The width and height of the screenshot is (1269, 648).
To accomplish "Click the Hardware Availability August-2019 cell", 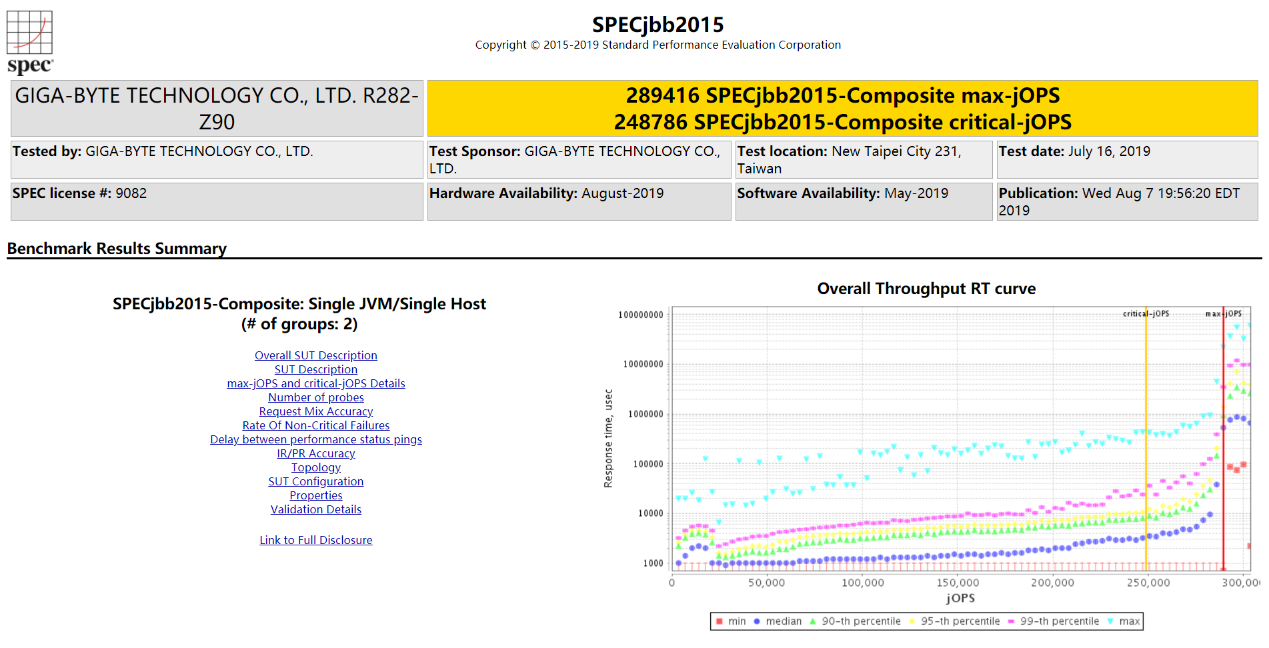I will [x=579, y=202].
